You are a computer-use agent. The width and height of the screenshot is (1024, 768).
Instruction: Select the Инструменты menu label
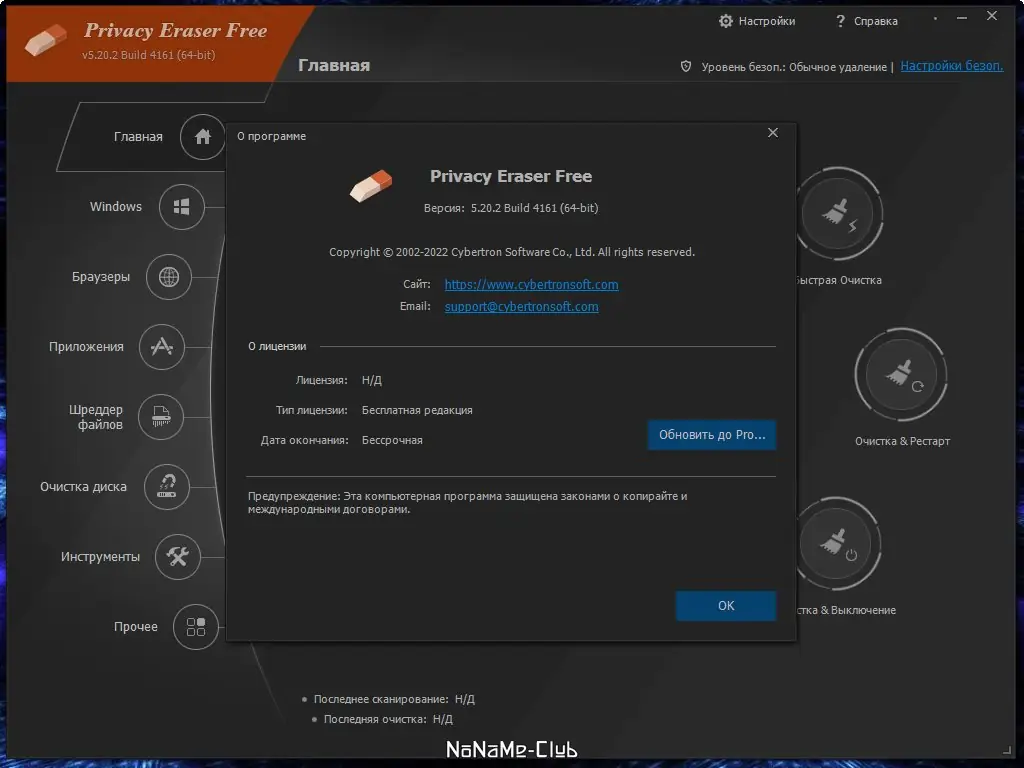pos(100,556)
